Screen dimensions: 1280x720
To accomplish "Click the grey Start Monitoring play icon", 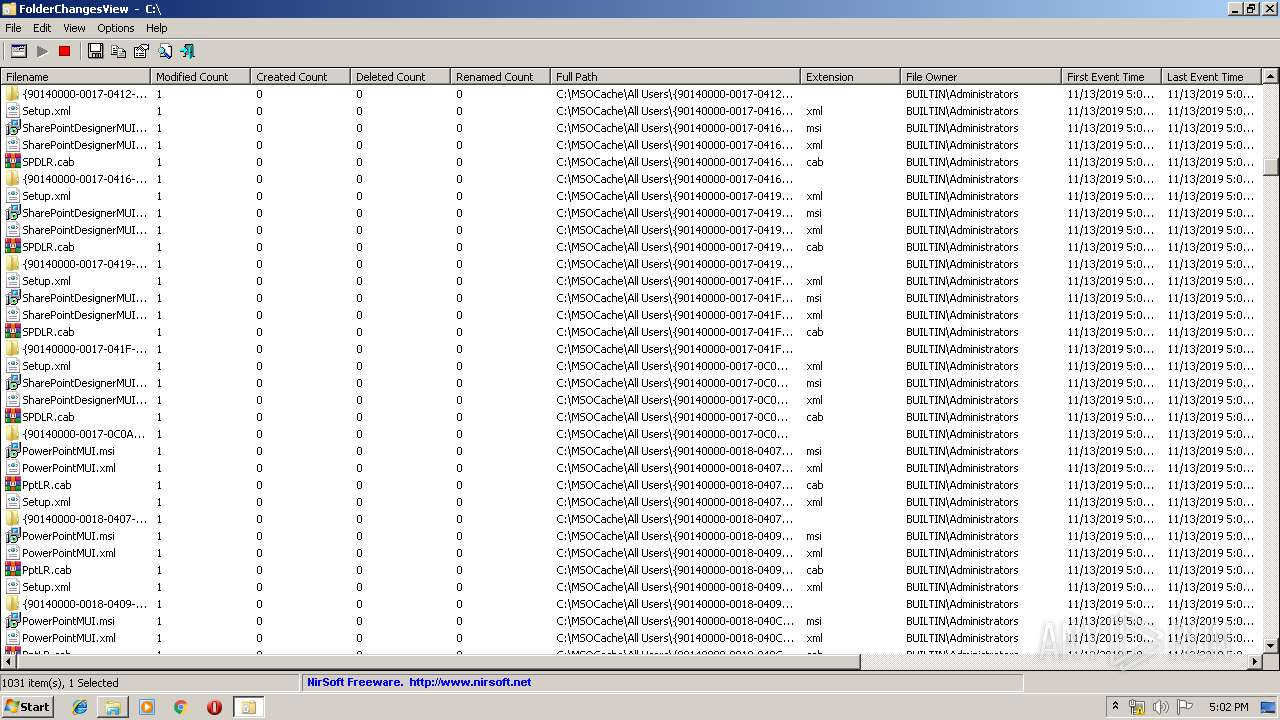I will pos(42,51).
